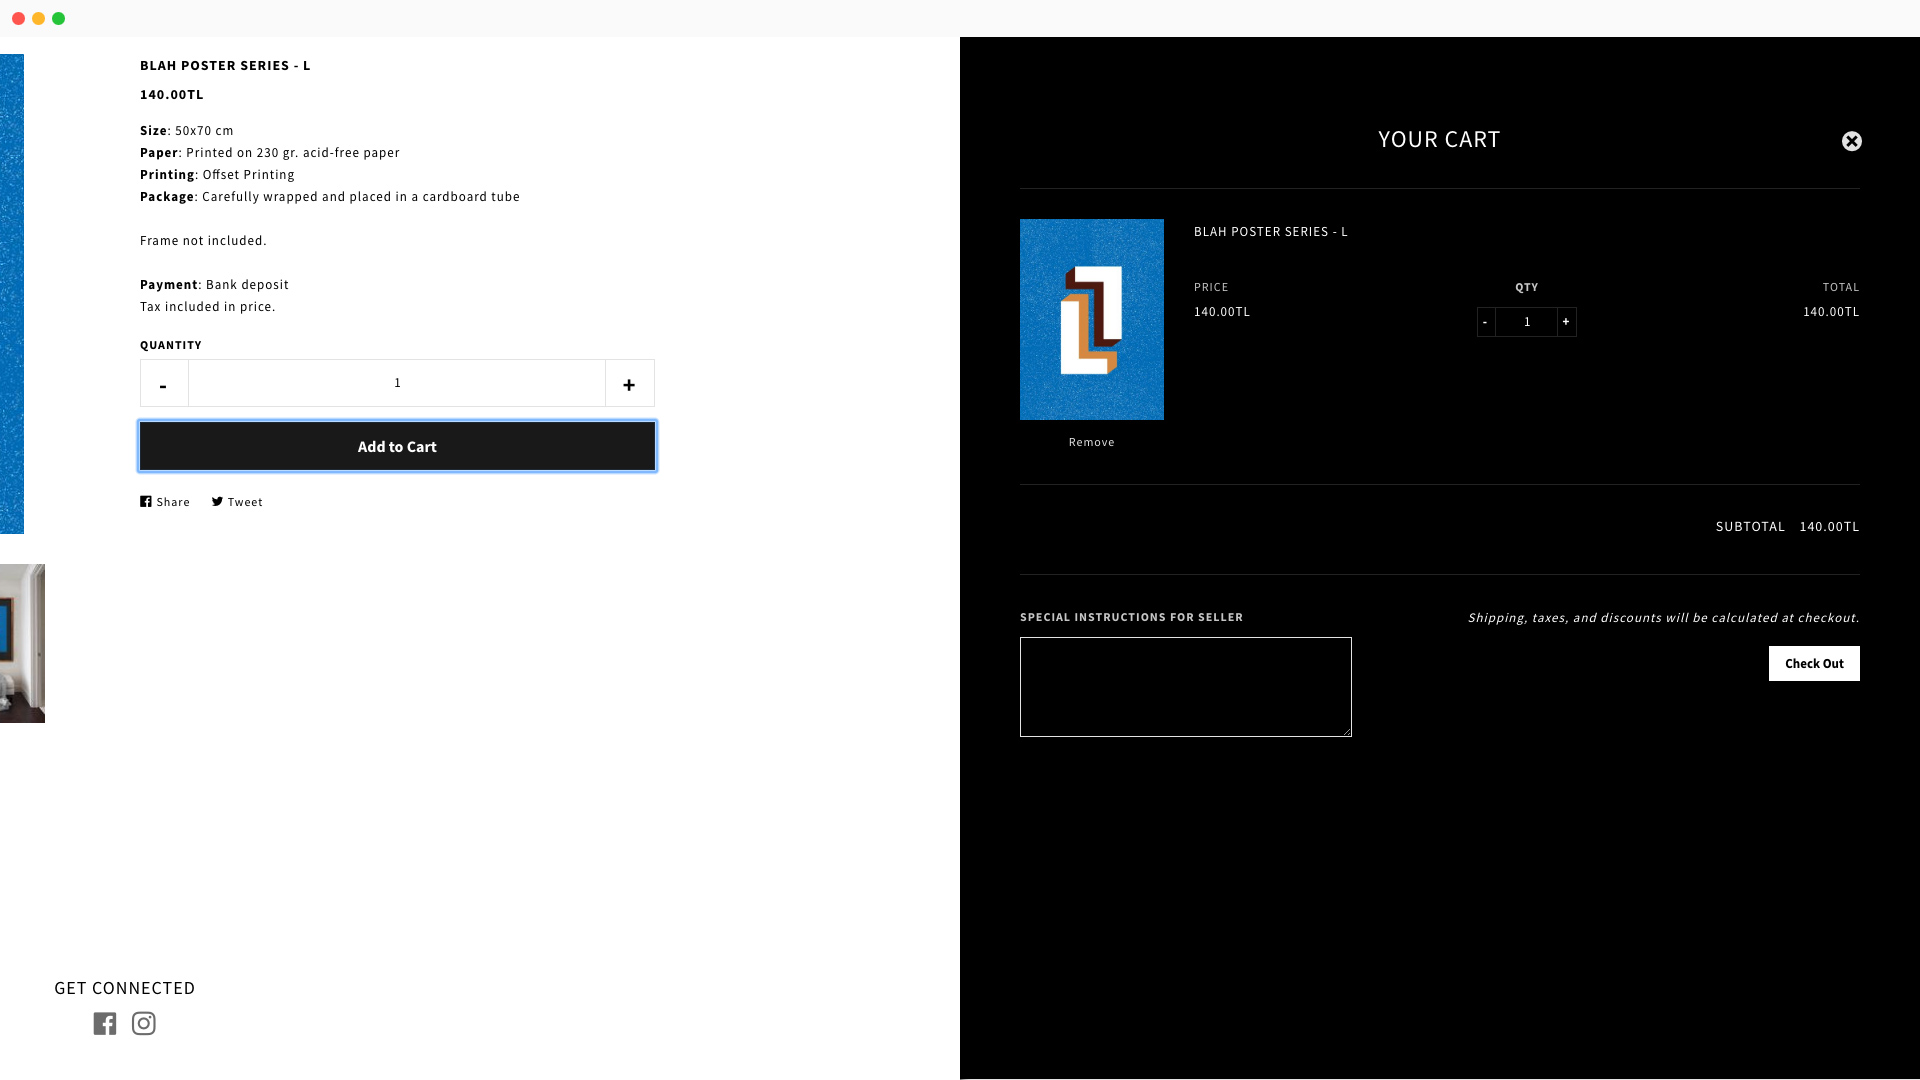
Task: Open the cart poster thumbnail
Action: tap(1091, 319)
